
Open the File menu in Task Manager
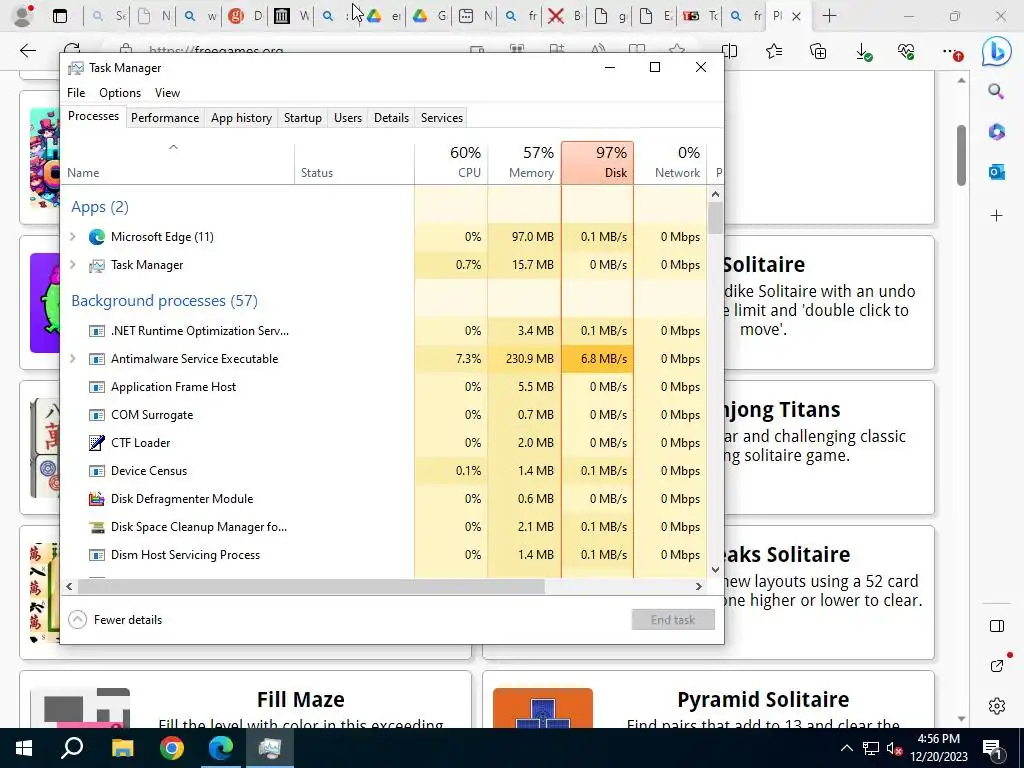(76, 93)
